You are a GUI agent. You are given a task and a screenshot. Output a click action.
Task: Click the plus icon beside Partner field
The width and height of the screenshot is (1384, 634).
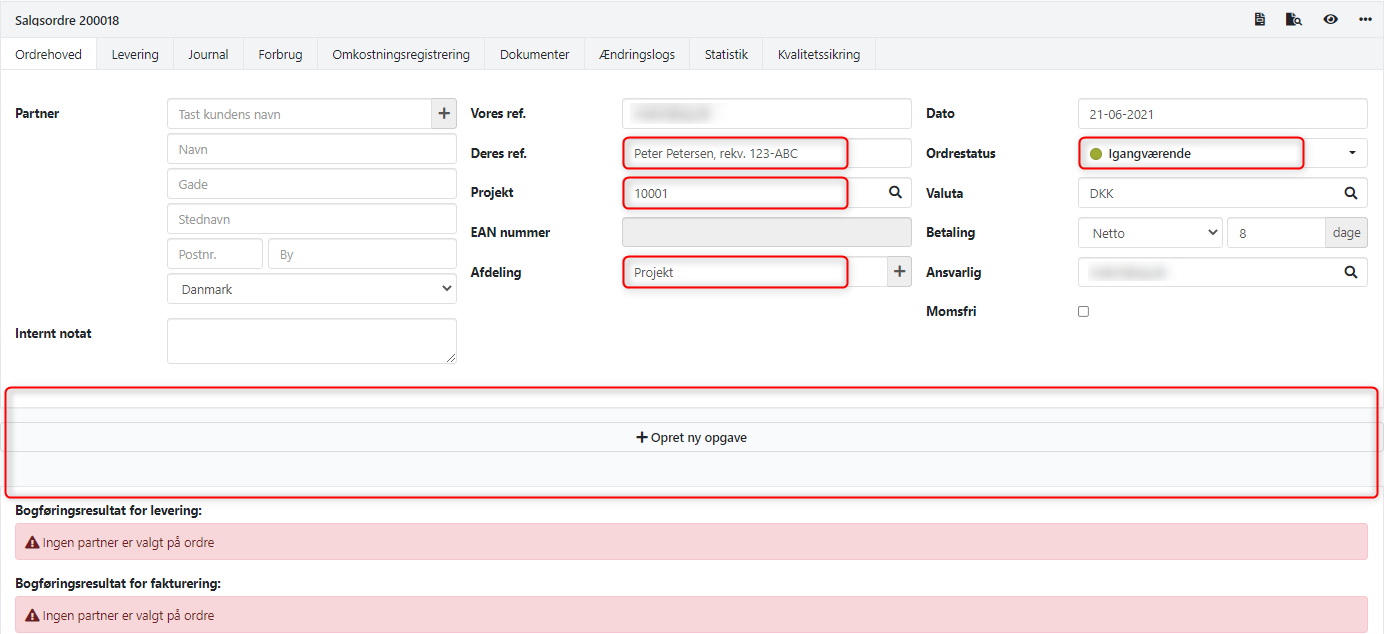(443, 114)
